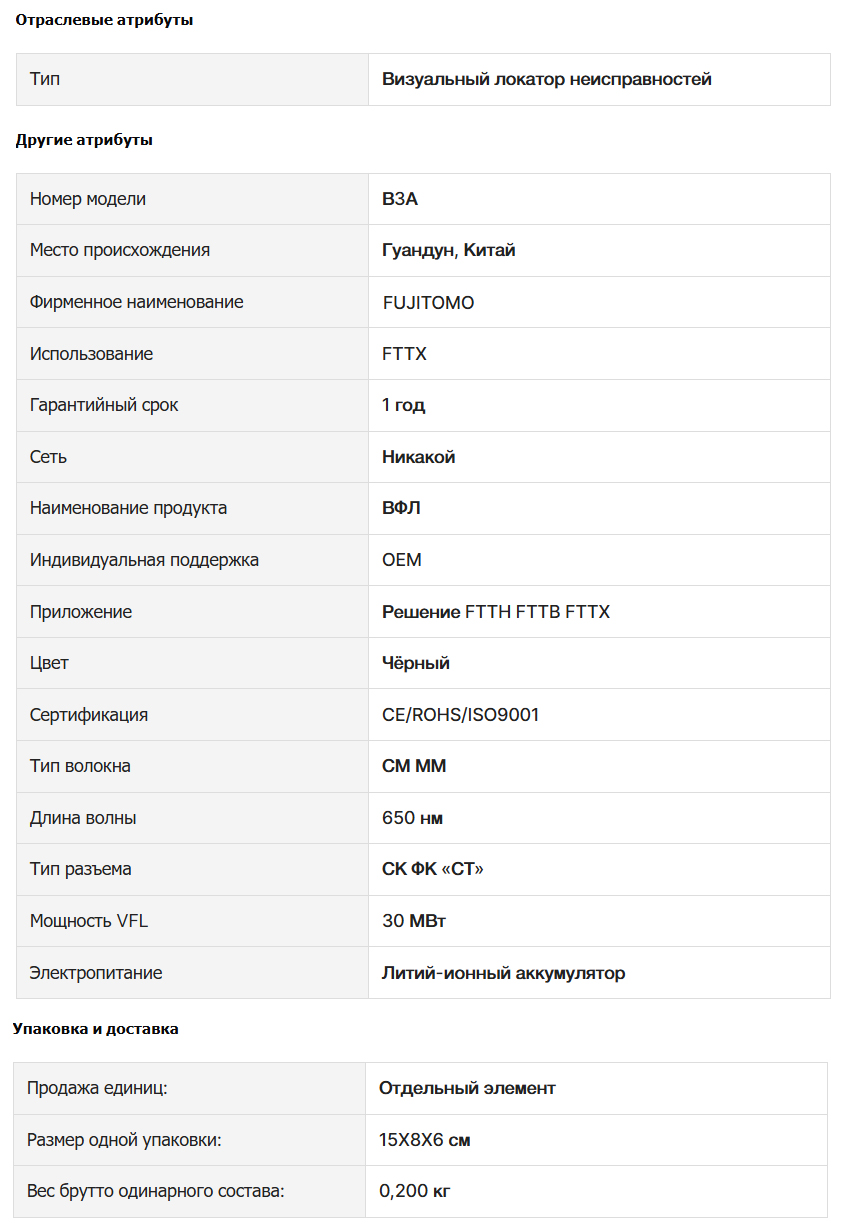Select the "Наименование продукта" label cell
841x1230 pixels.
tap(128, 508)
